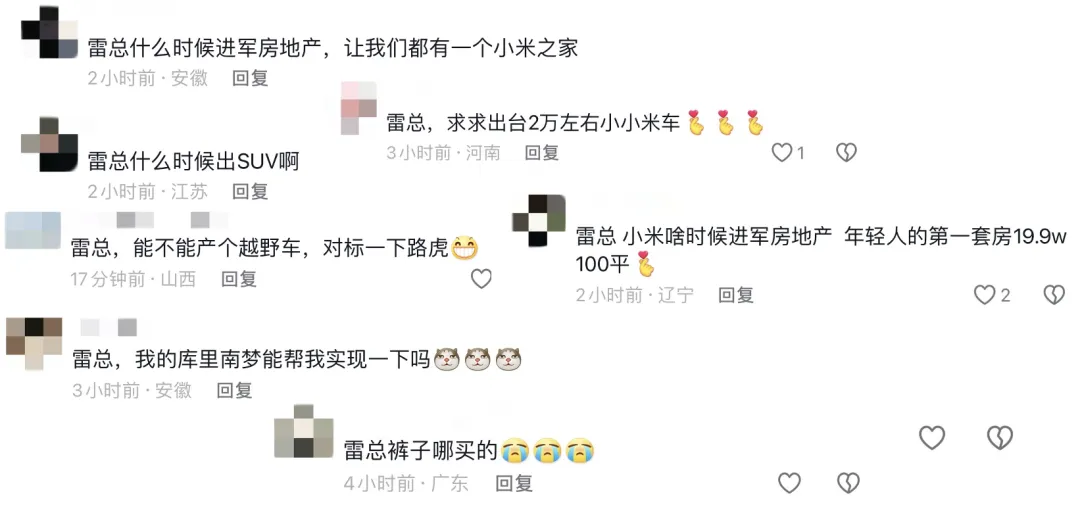Dislike the 2万左右小小米车 comment

[x=846, y=152]
